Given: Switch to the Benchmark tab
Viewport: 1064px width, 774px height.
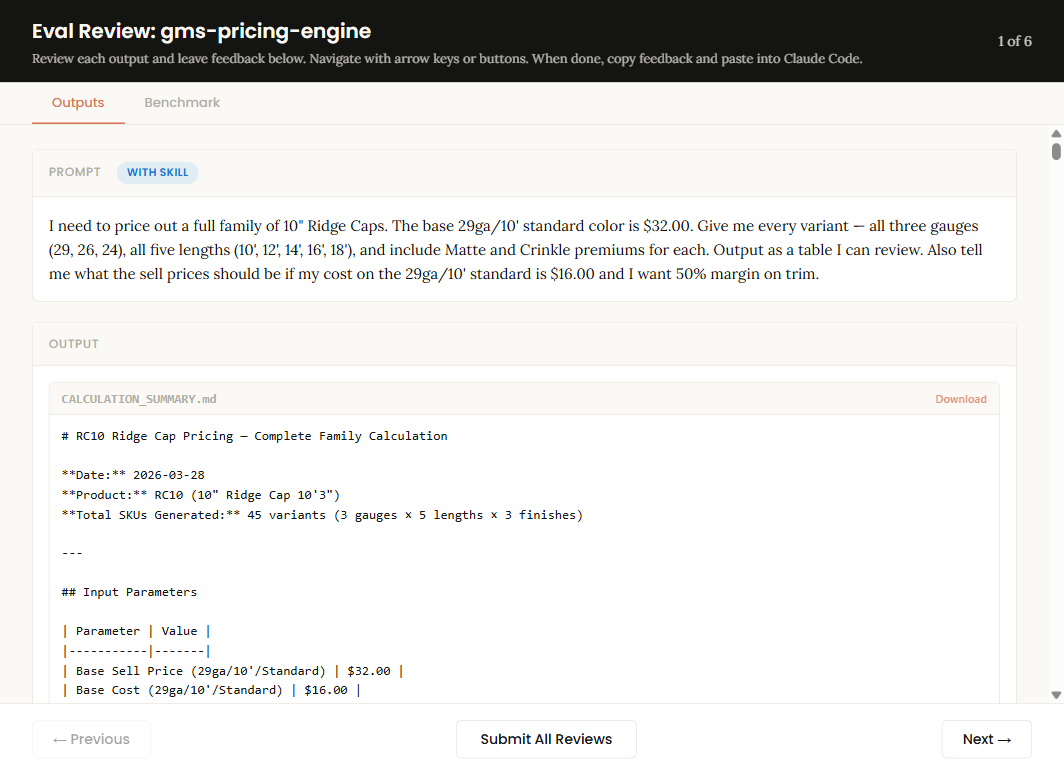Looking at the screenshot, I should (182, 102).
